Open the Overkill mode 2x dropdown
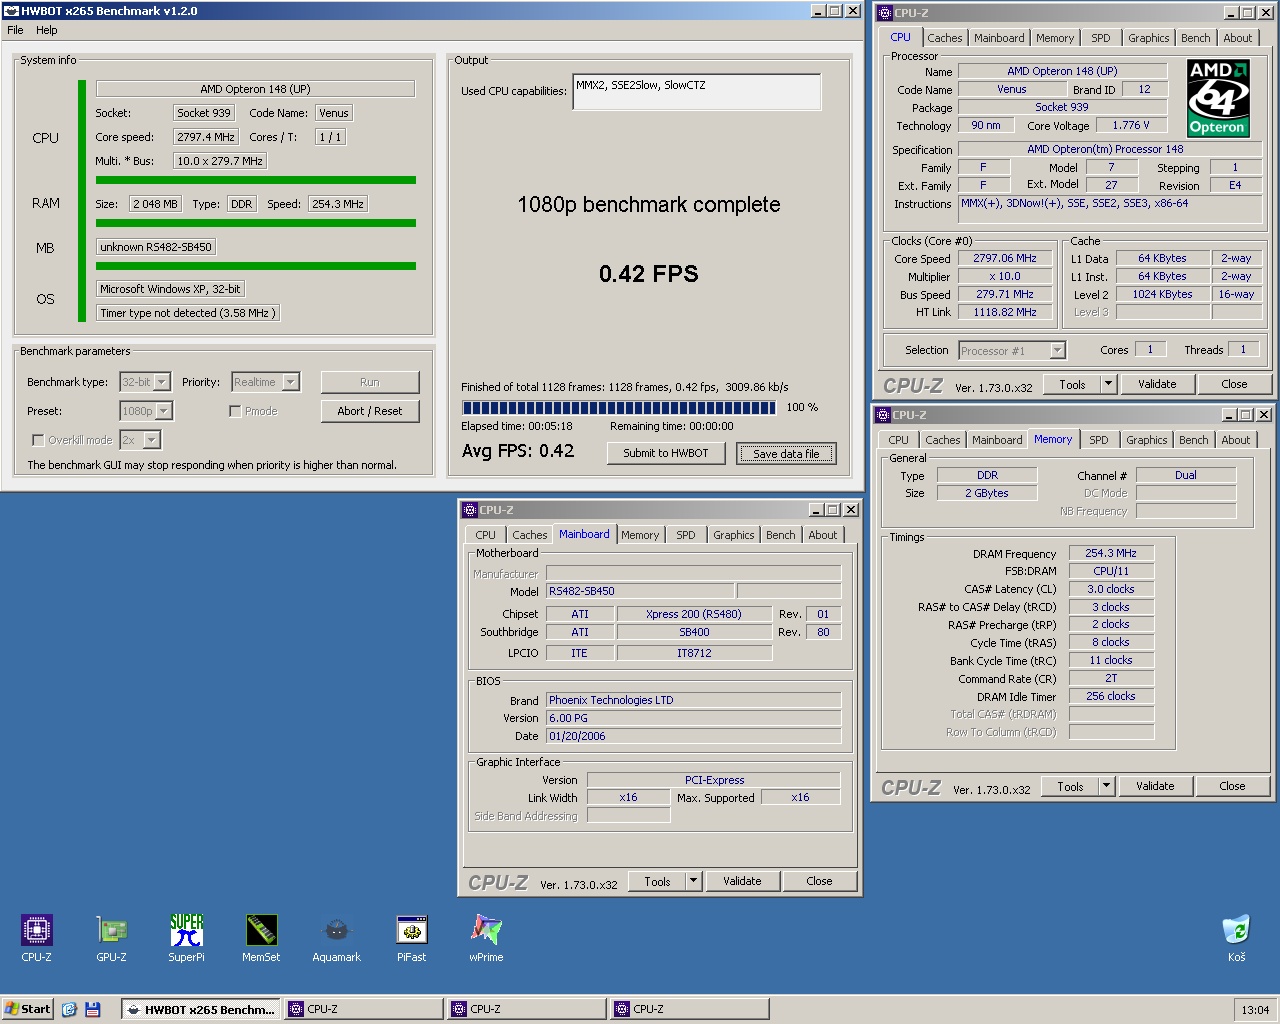Image resolution: width=1280 pixels, height=1024 pixels. tap(151, 440)
